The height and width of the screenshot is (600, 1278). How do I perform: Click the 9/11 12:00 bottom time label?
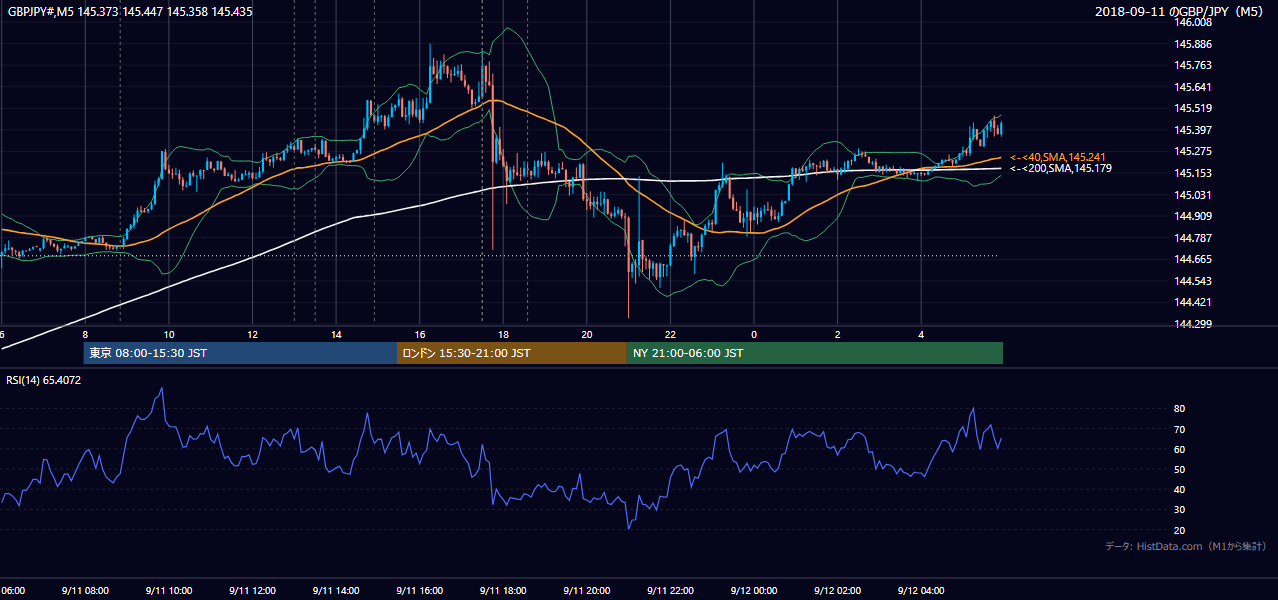point(252,591)
